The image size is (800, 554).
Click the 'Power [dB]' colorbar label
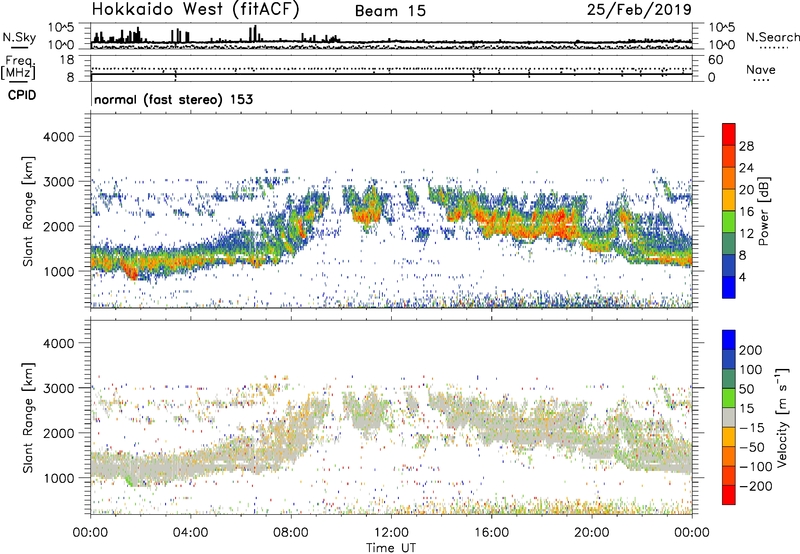(x=763, y=211)
